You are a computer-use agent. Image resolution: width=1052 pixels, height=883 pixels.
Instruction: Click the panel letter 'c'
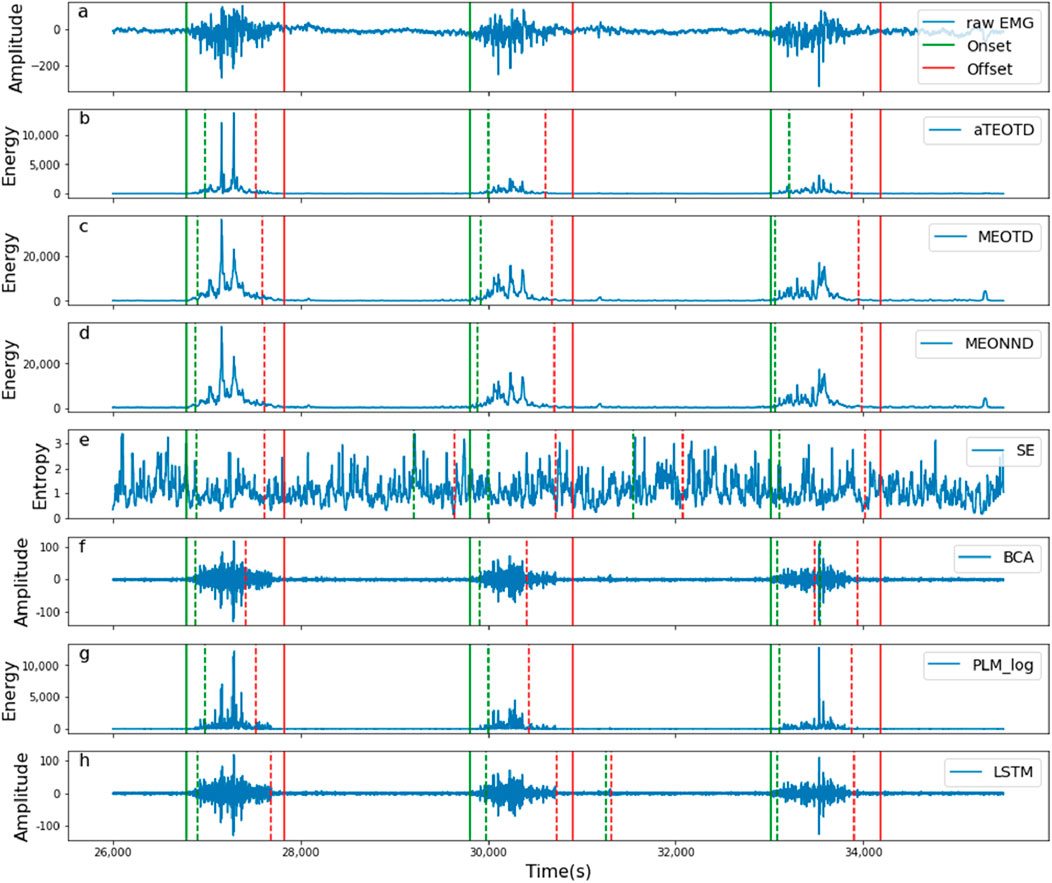pos(83,227)
